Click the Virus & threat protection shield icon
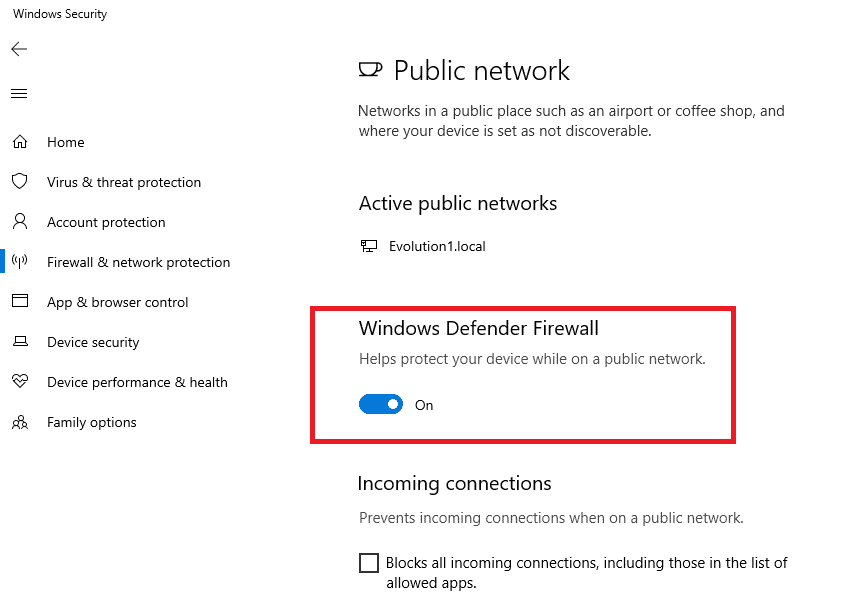 (x=20, y=181)
